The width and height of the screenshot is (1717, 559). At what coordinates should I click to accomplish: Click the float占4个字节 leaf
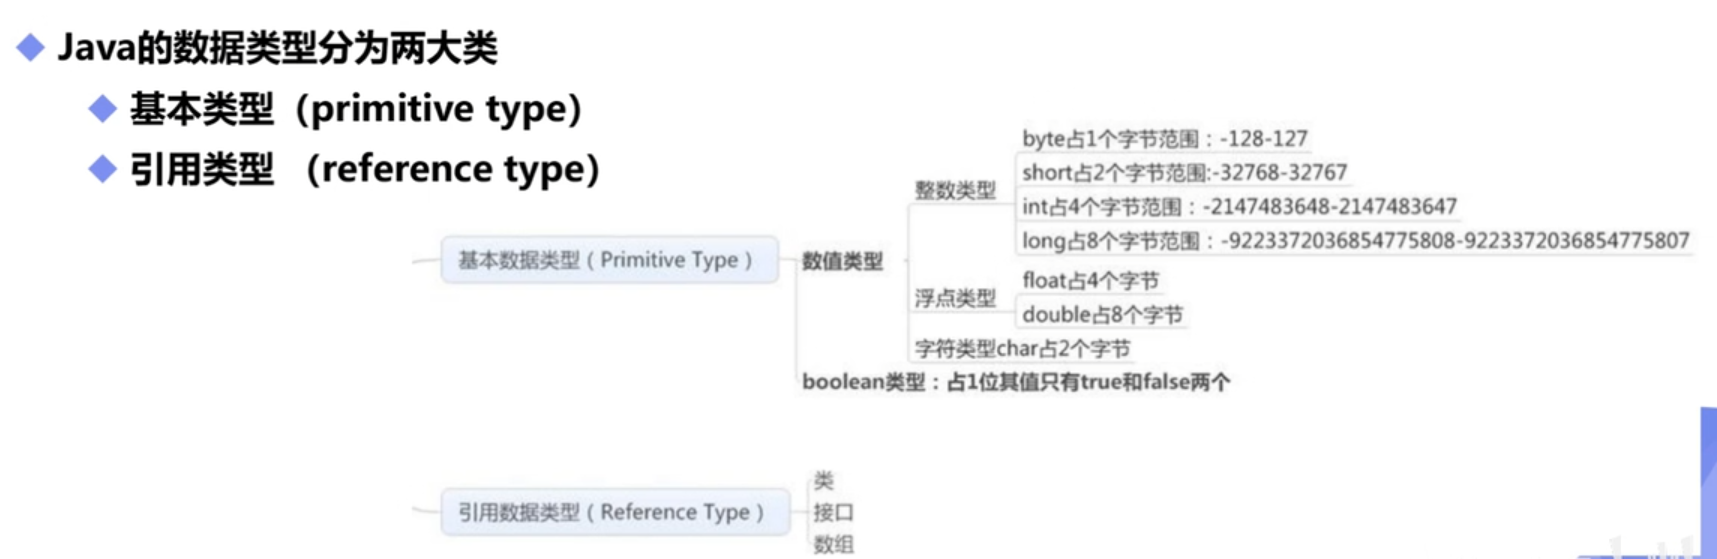pyautogui.click(x=1090, y=281)
